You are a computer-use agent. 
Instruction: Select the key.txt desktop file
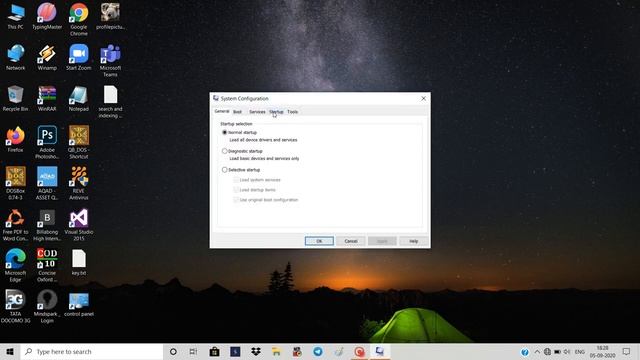[x=79, y=262]
